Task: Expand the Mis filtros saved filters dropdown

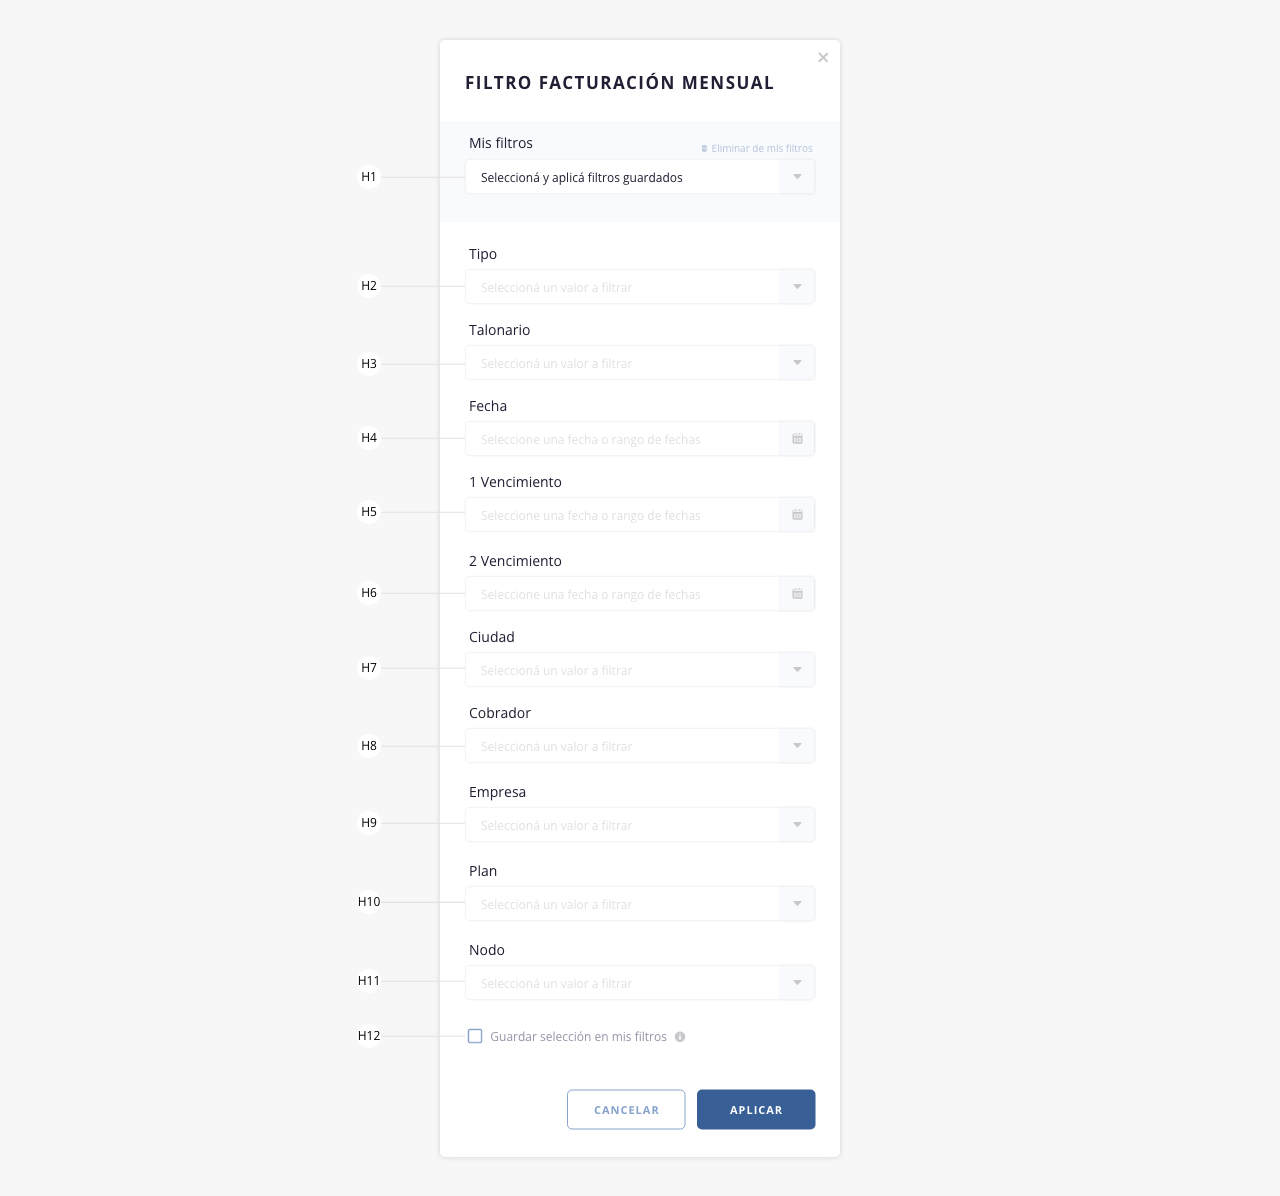Action: click(x=640, y=177)
